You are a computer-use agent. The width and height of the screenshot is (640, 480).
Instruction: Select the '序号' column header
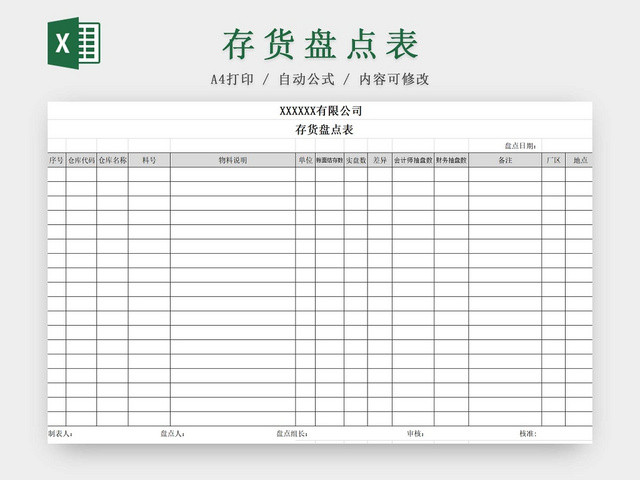56,160
